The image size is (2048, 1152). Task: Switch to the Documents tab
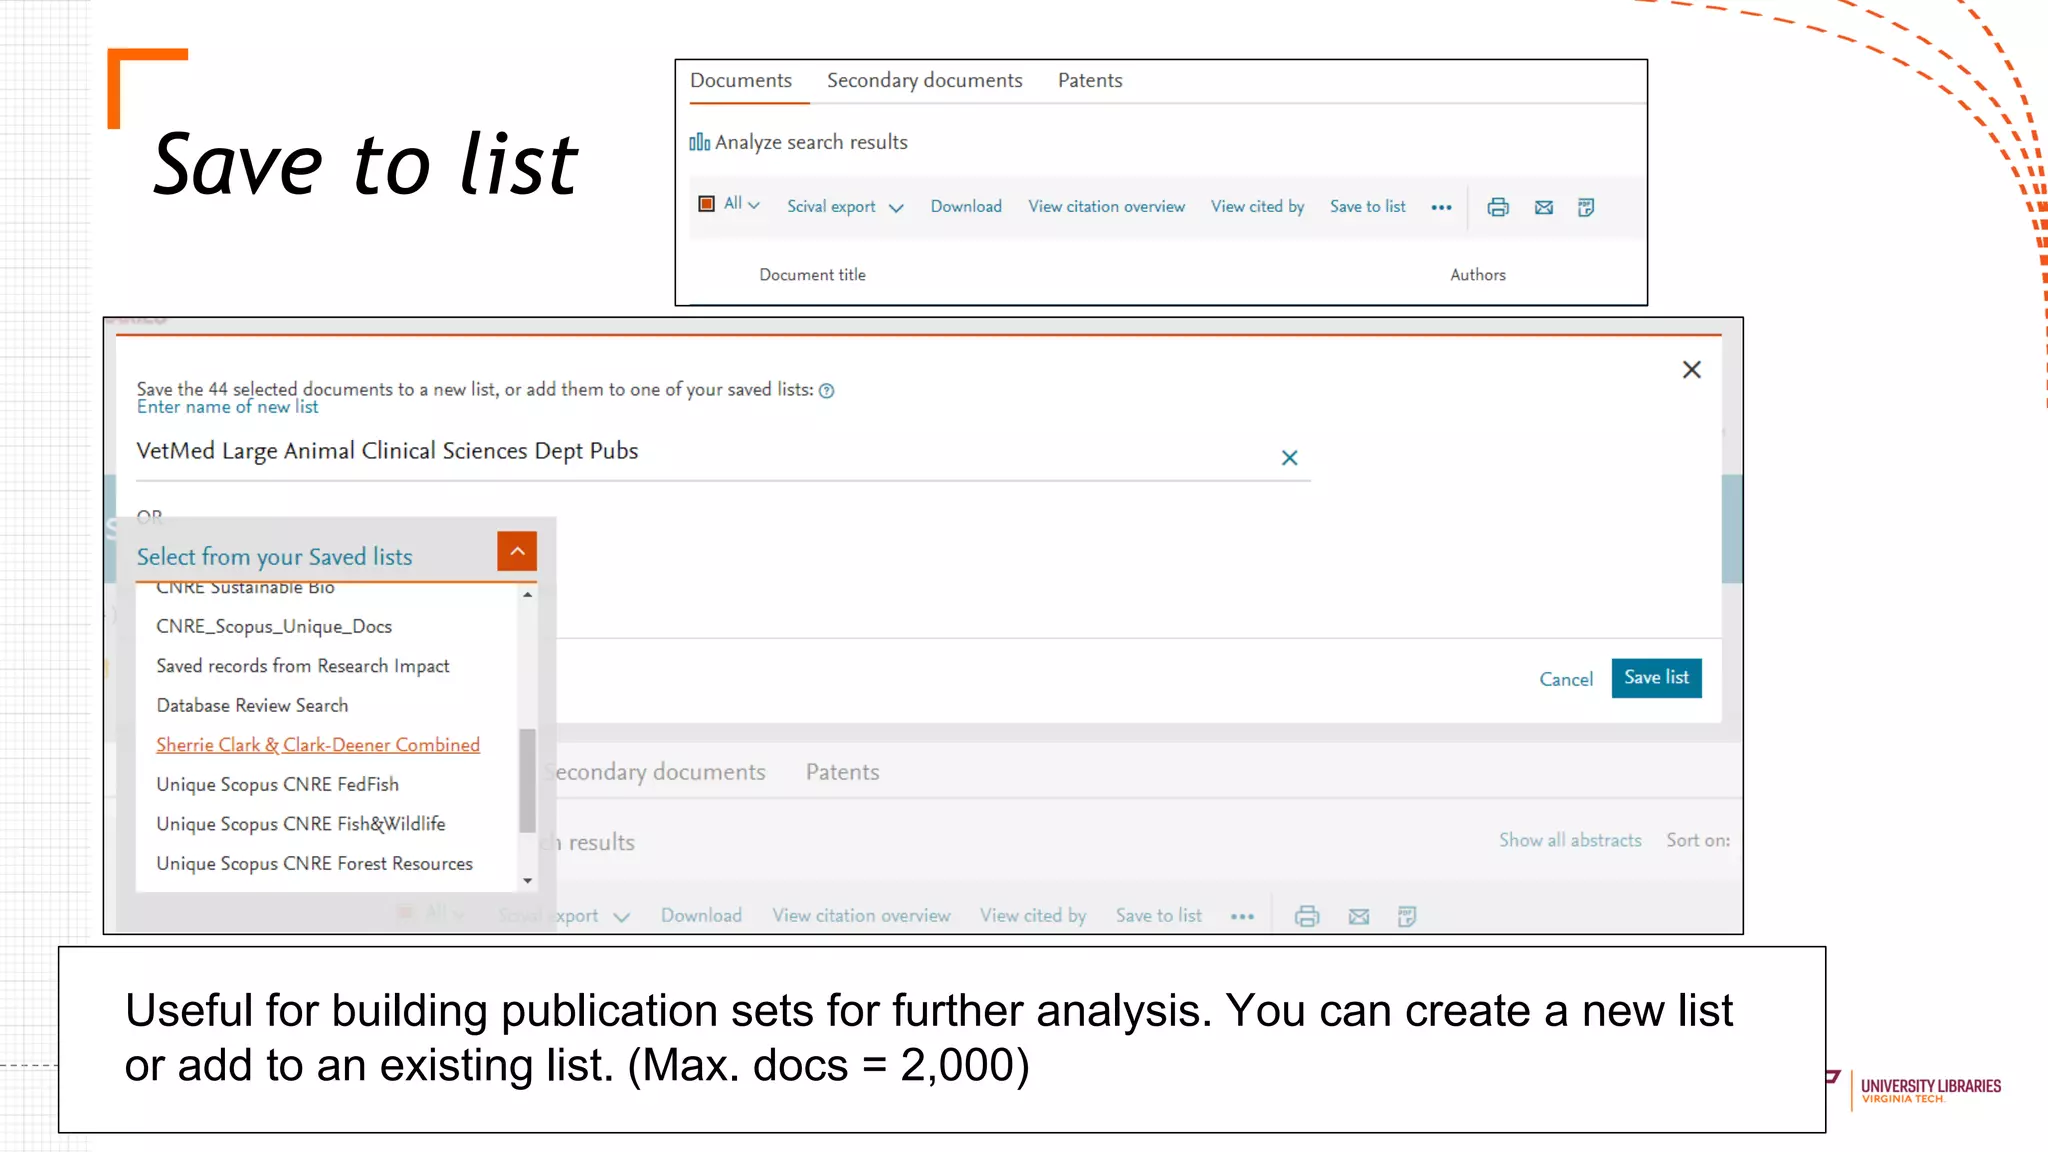point(741,80)
